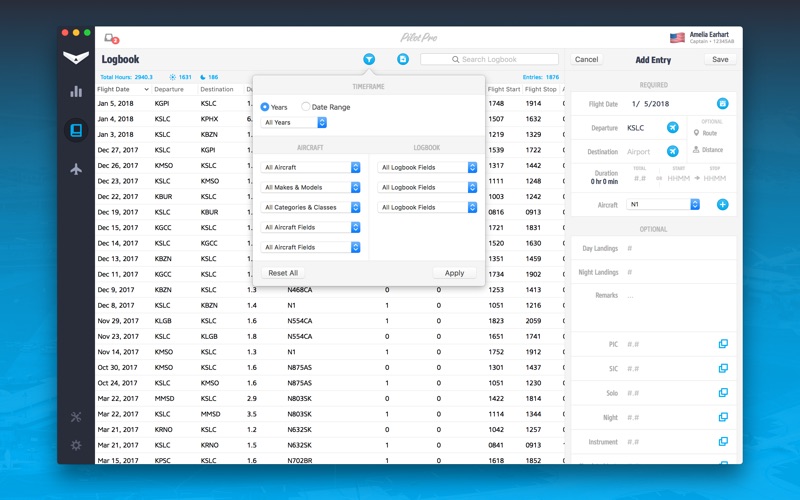Open the Flight Date calendar icon

[722, 104]
